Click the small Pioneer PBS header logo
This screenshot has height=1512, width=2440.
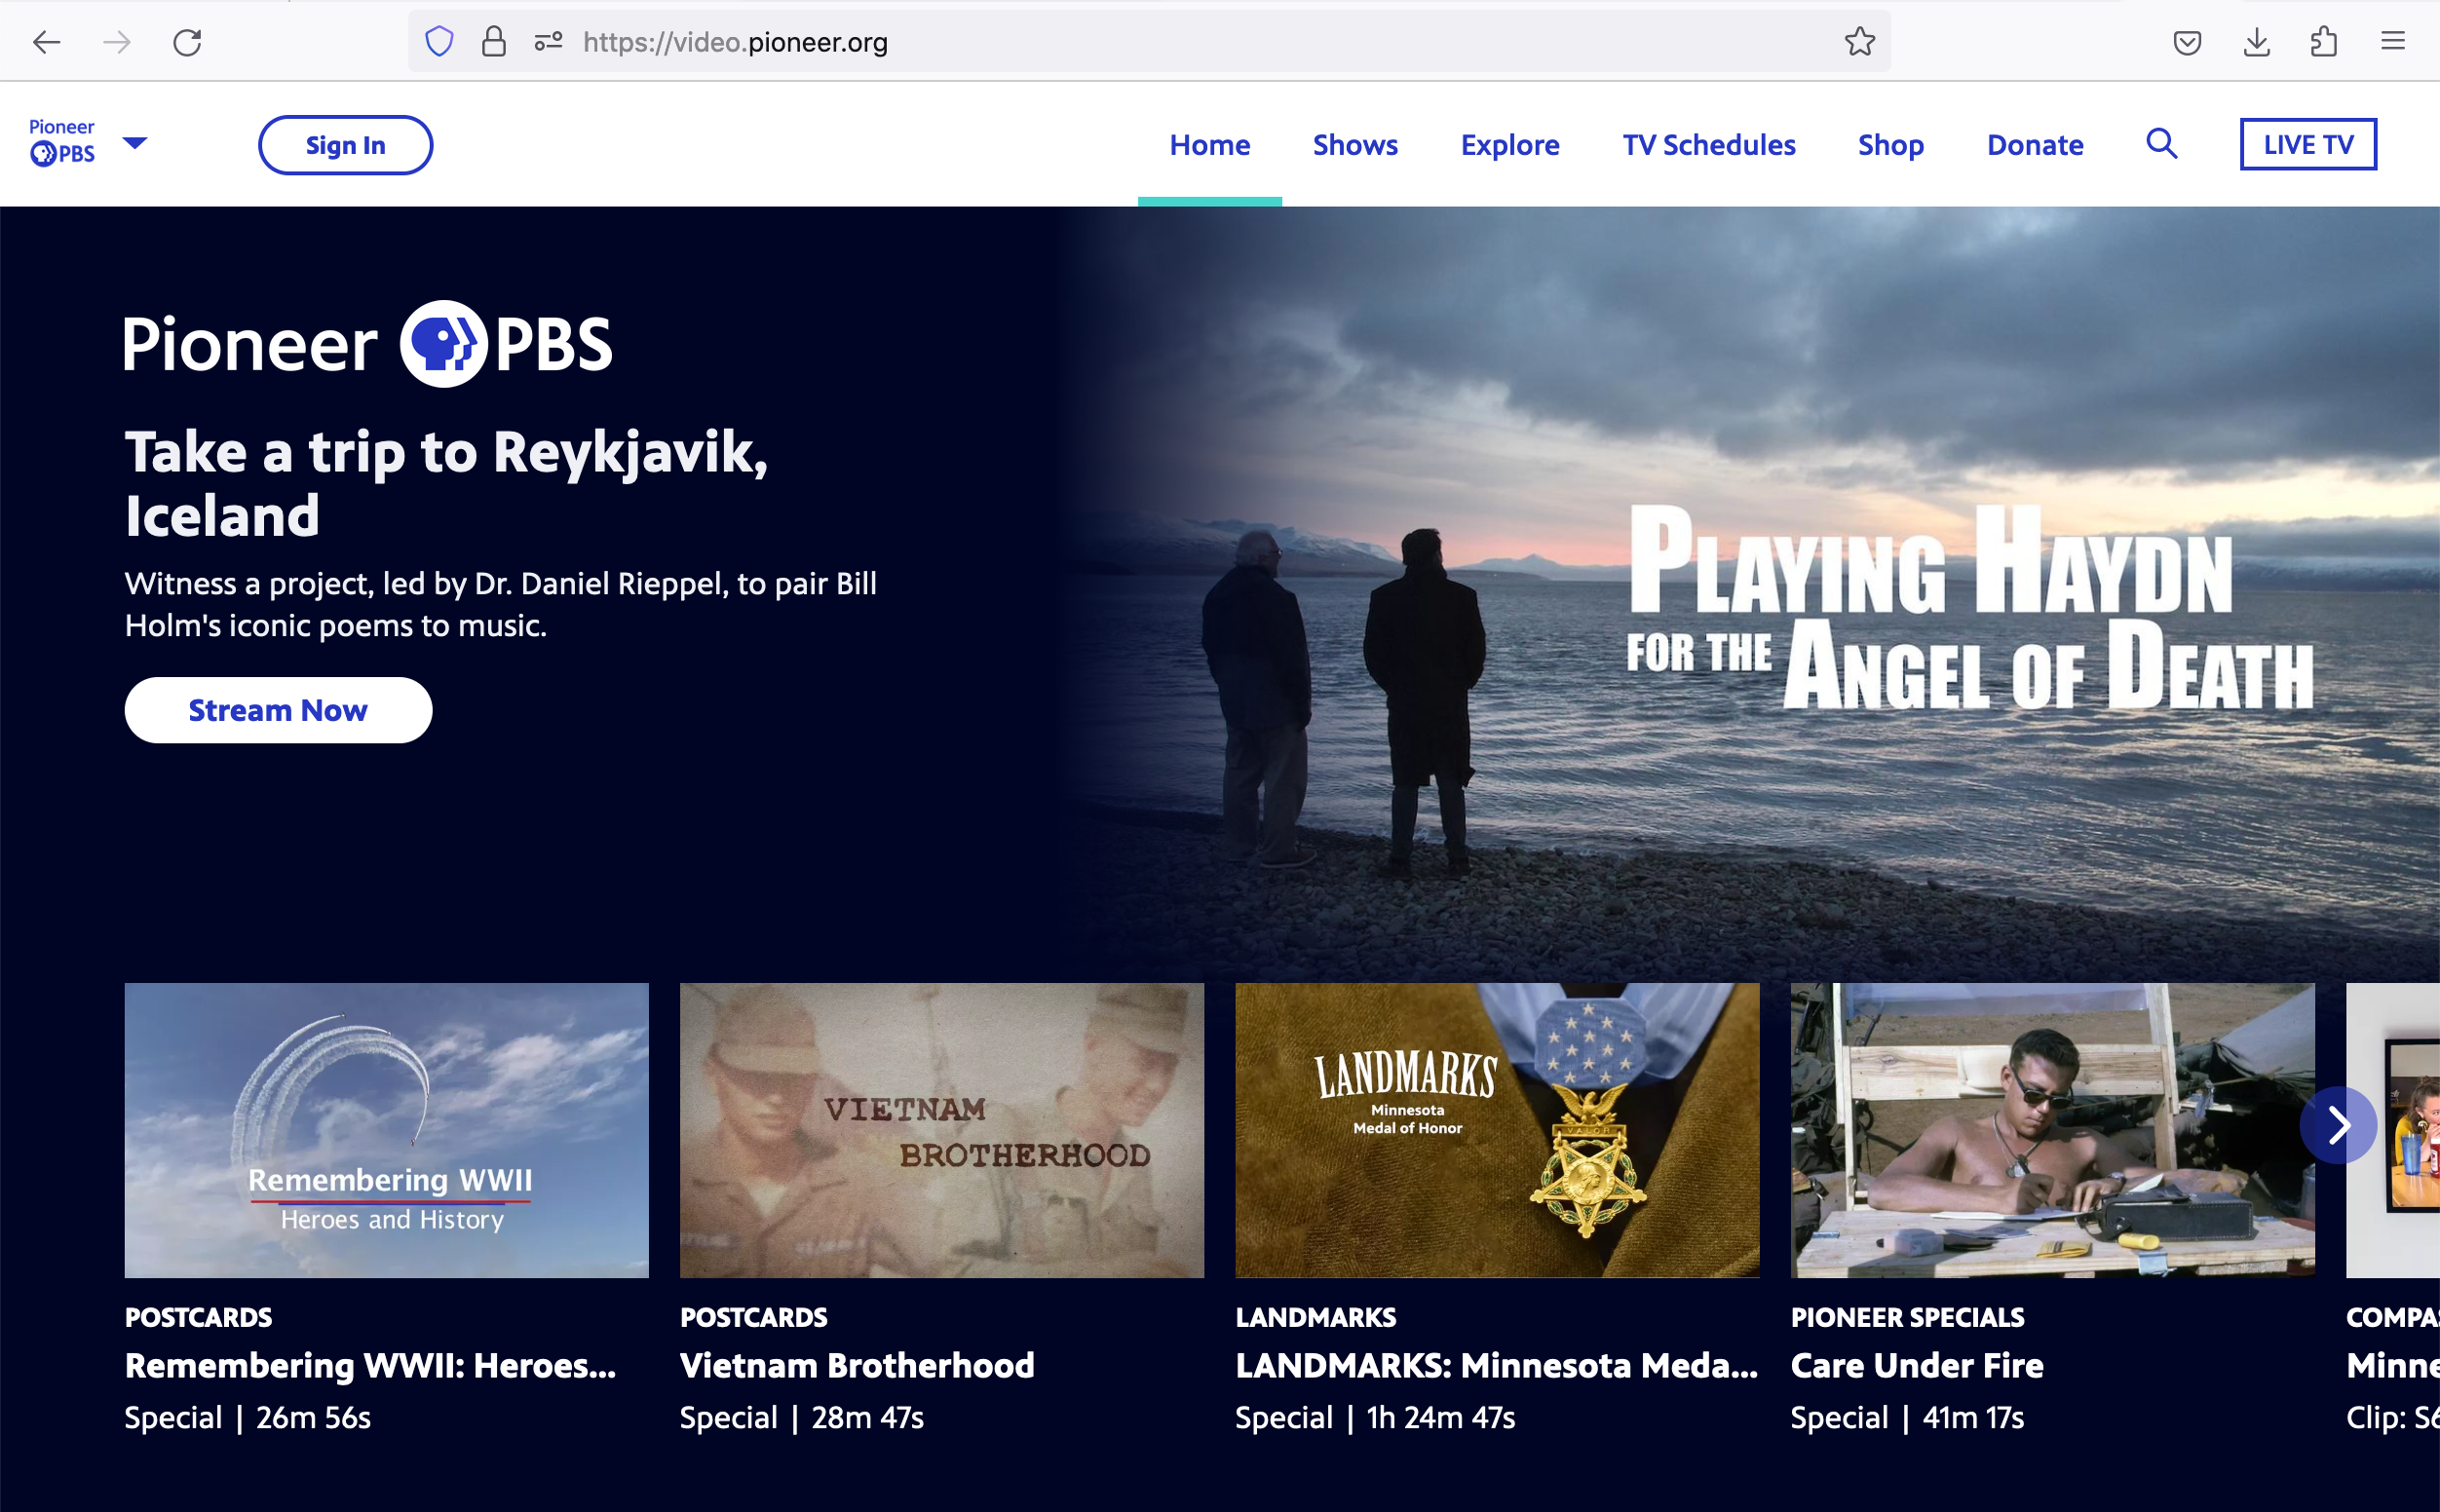coord(62,142)
